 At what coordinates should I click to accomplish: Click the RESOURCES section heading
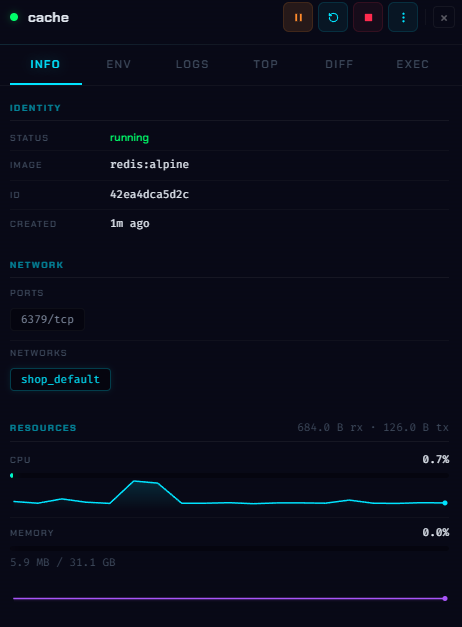coord(43,428)
